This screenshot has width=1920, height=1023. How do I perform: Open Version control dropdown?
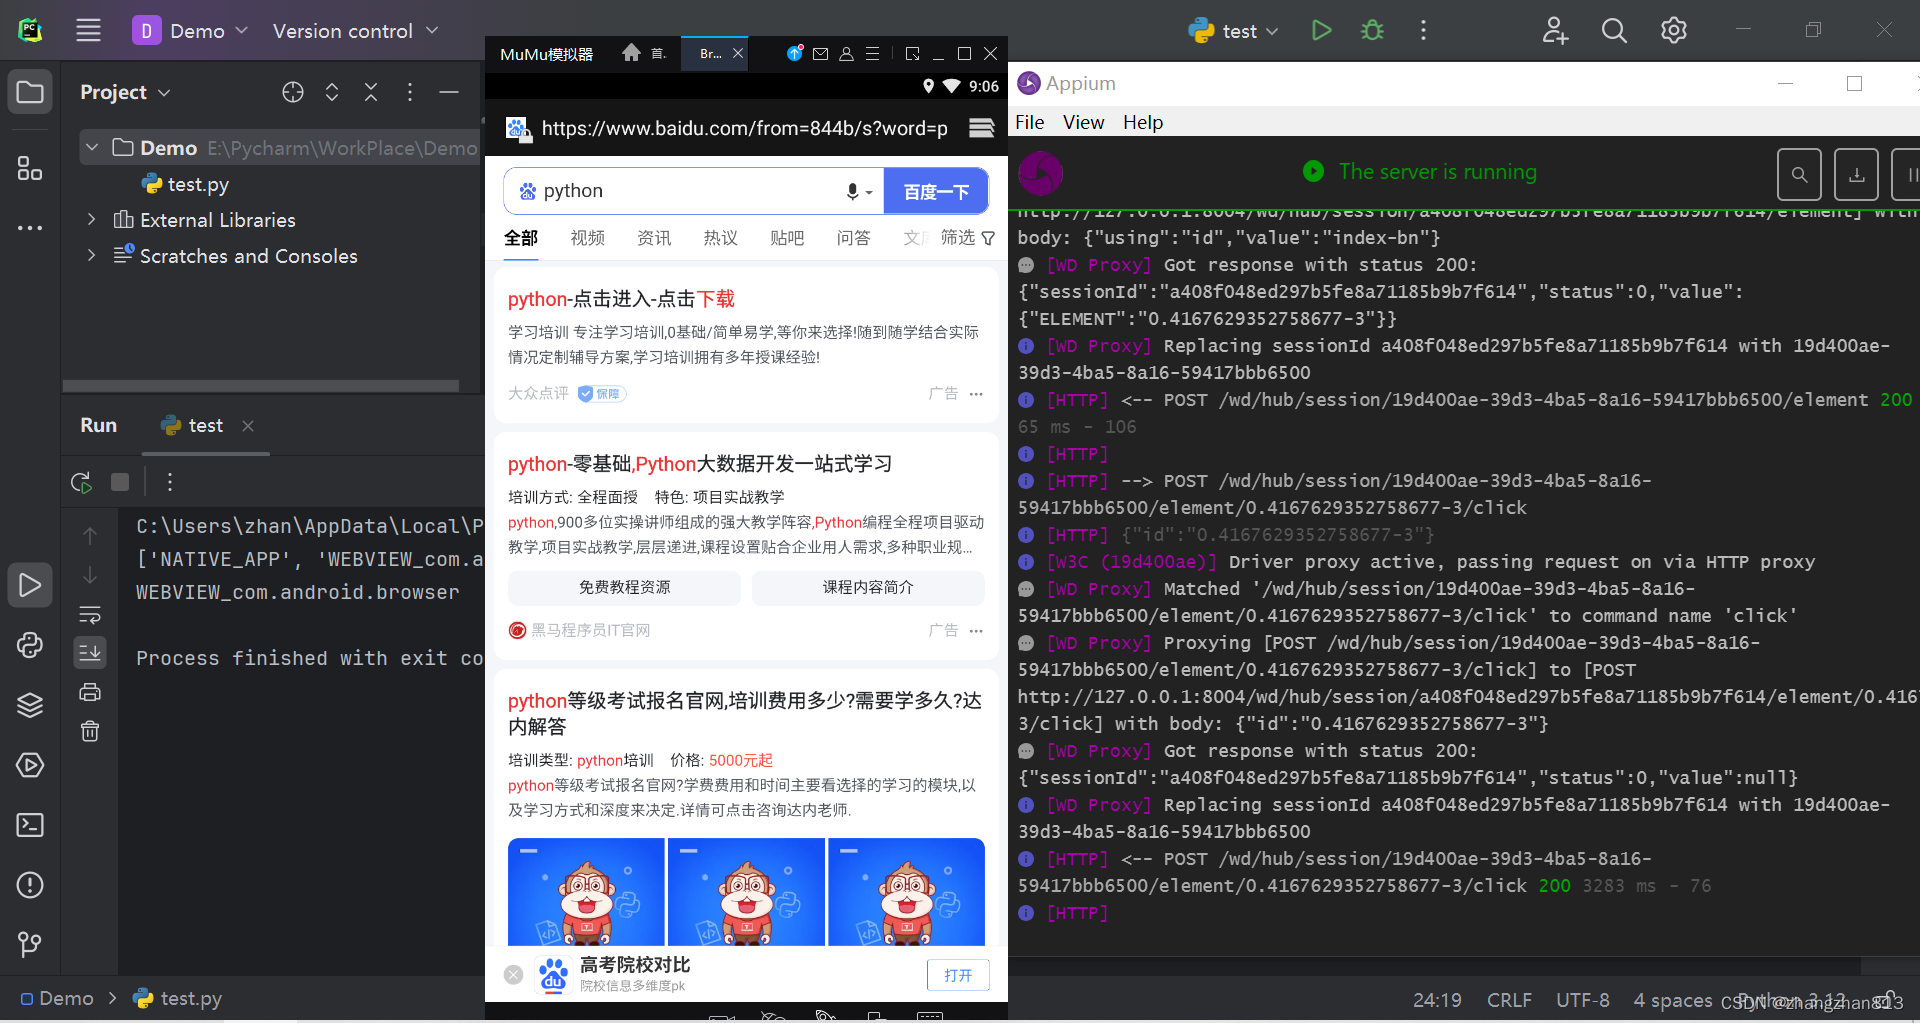(x=355, y=30)
